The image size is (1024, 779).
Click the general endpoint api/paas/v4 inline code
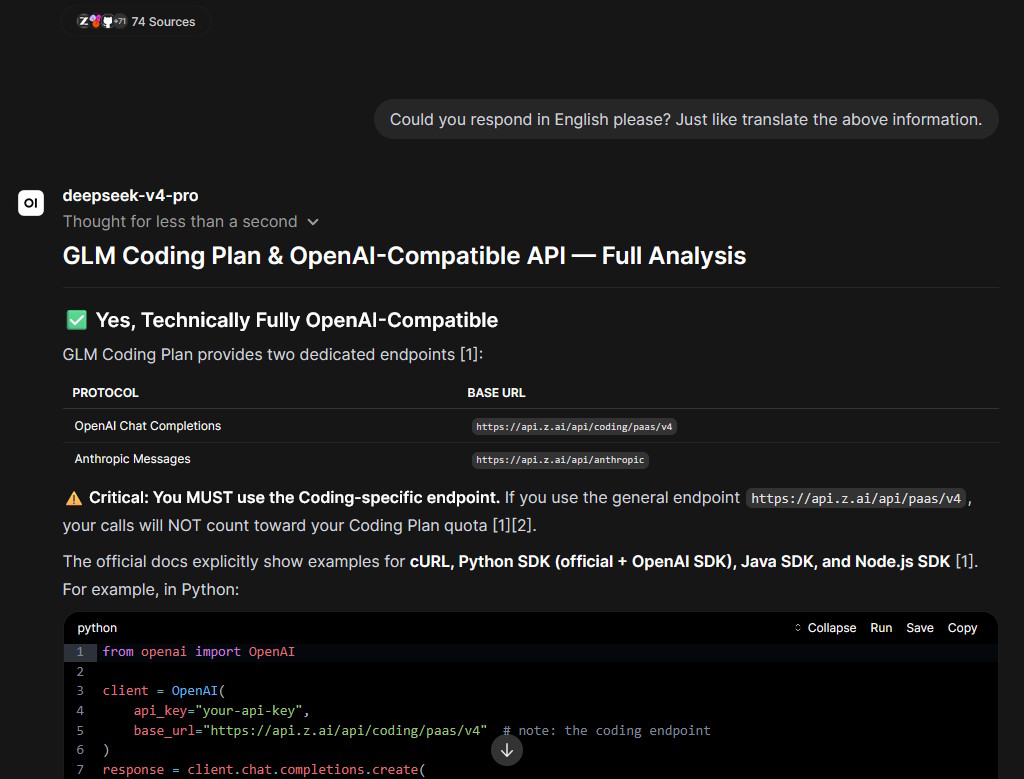pos(856,498)
